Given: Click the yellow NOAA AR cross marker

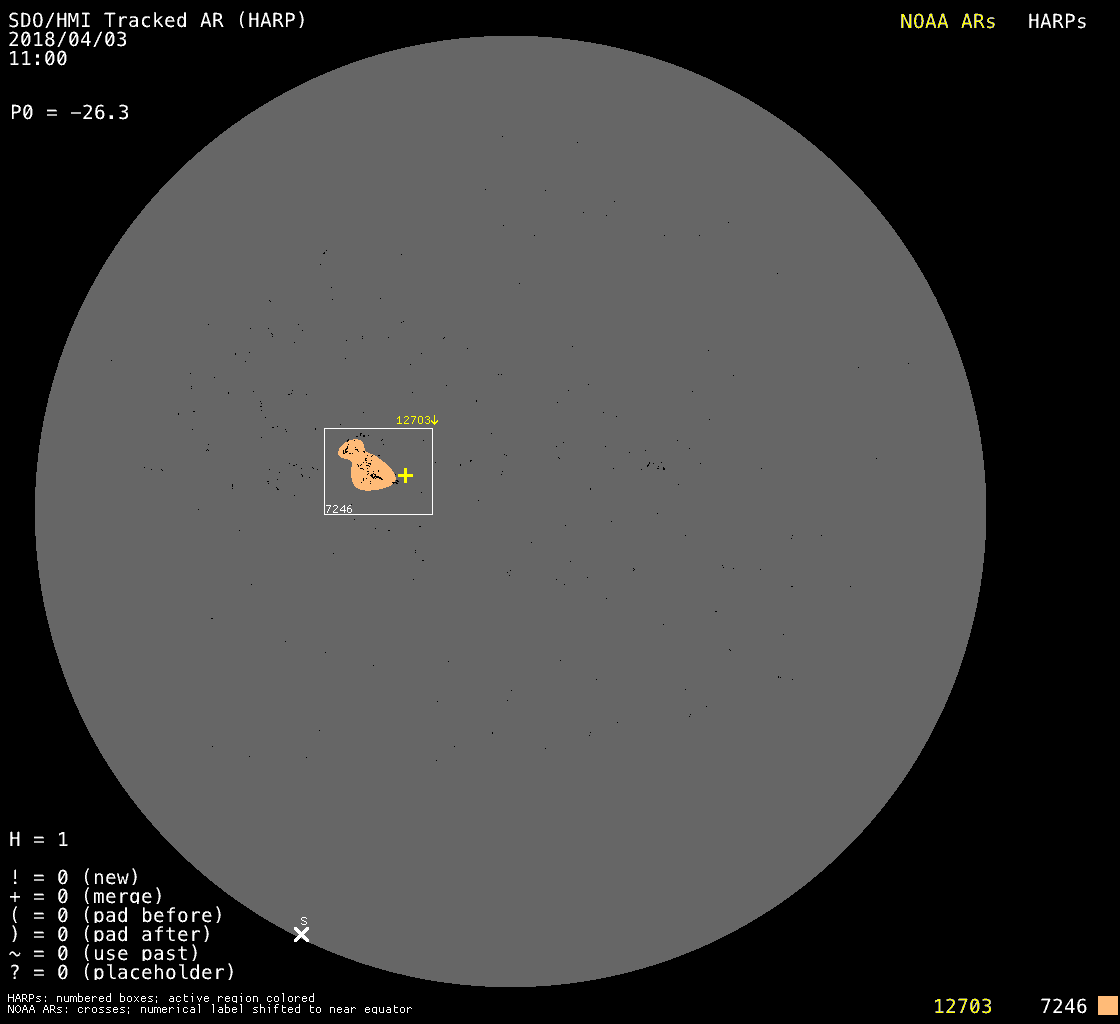Looking at the screenshot, I should click(x=405, y=475).
